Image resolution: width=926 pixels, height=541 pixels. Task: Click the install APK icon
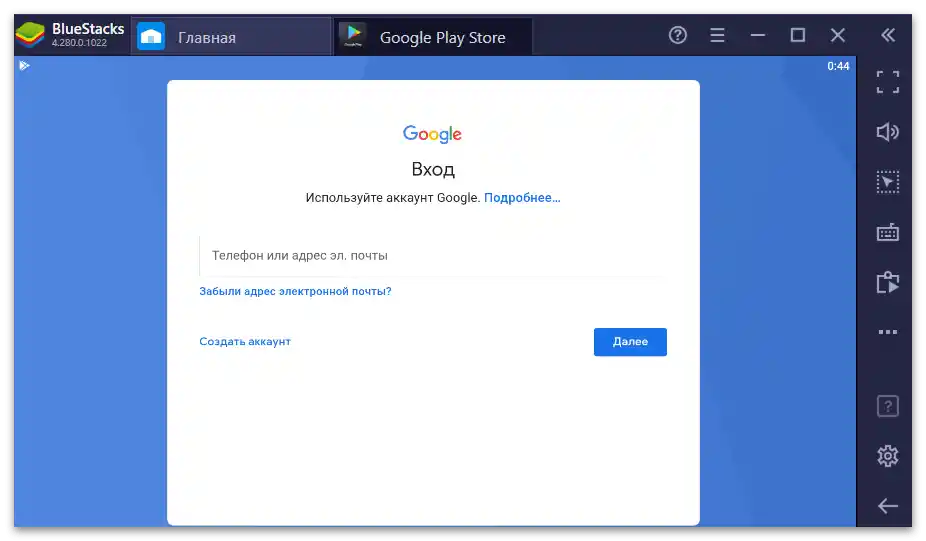point(888,282)
